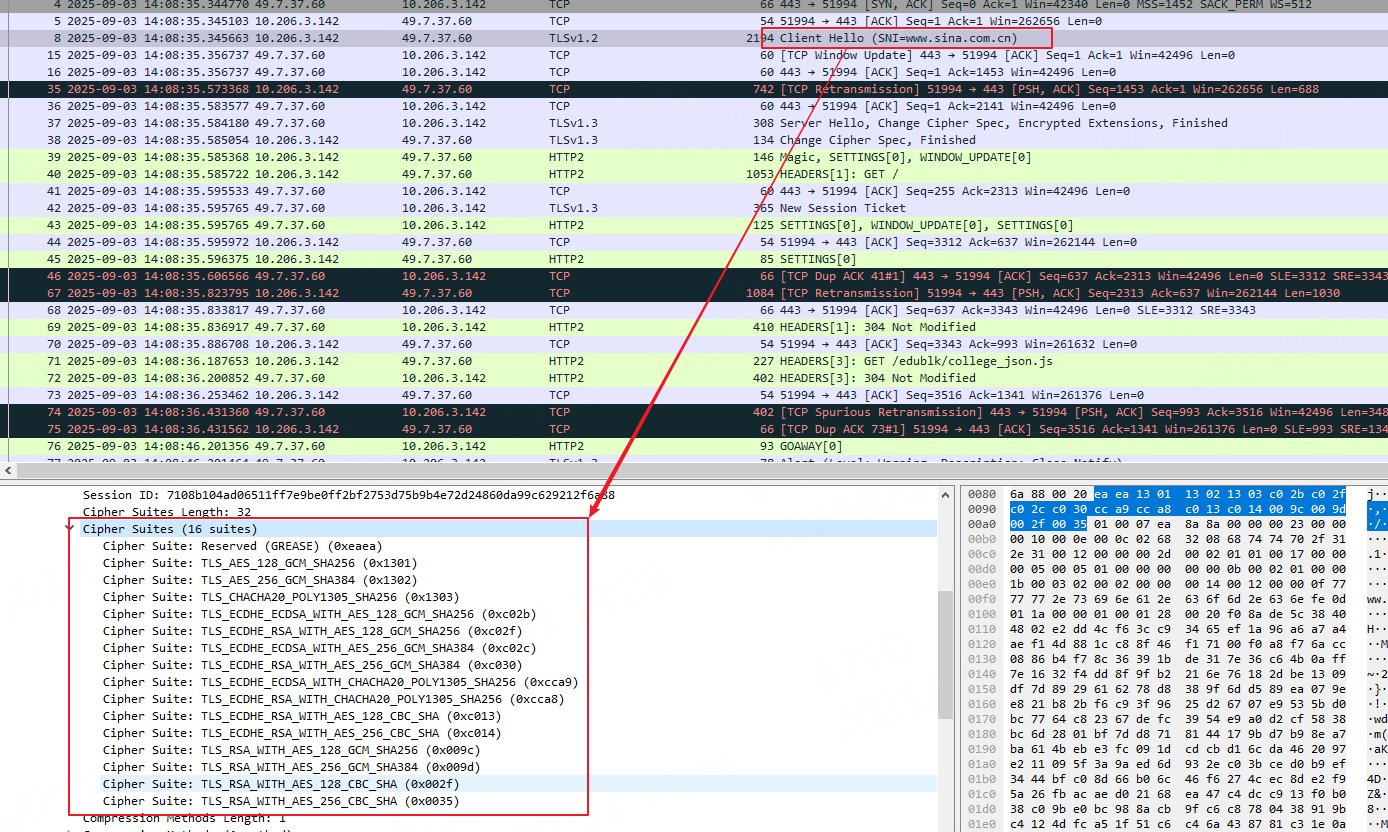
Task: Select packet 37 Server Hello, Change Cipher Spec
Action: 694,123
